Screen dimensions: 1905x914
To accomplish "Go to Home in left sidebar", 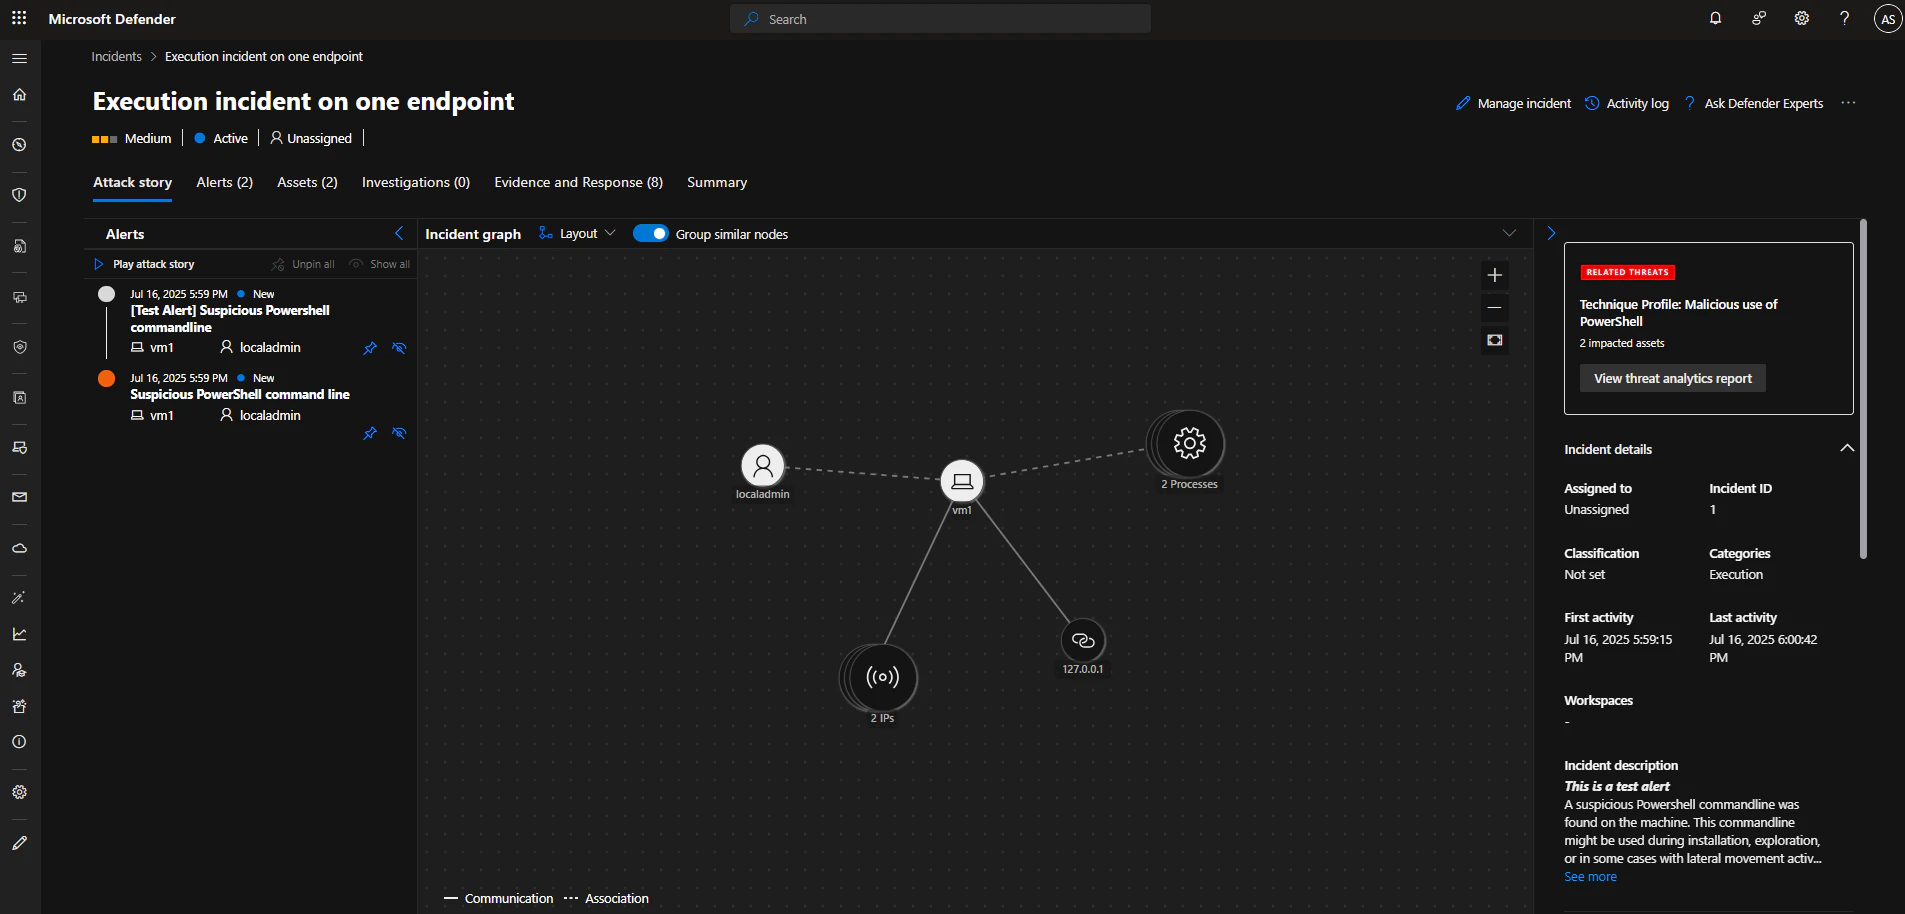I will 19,94.
